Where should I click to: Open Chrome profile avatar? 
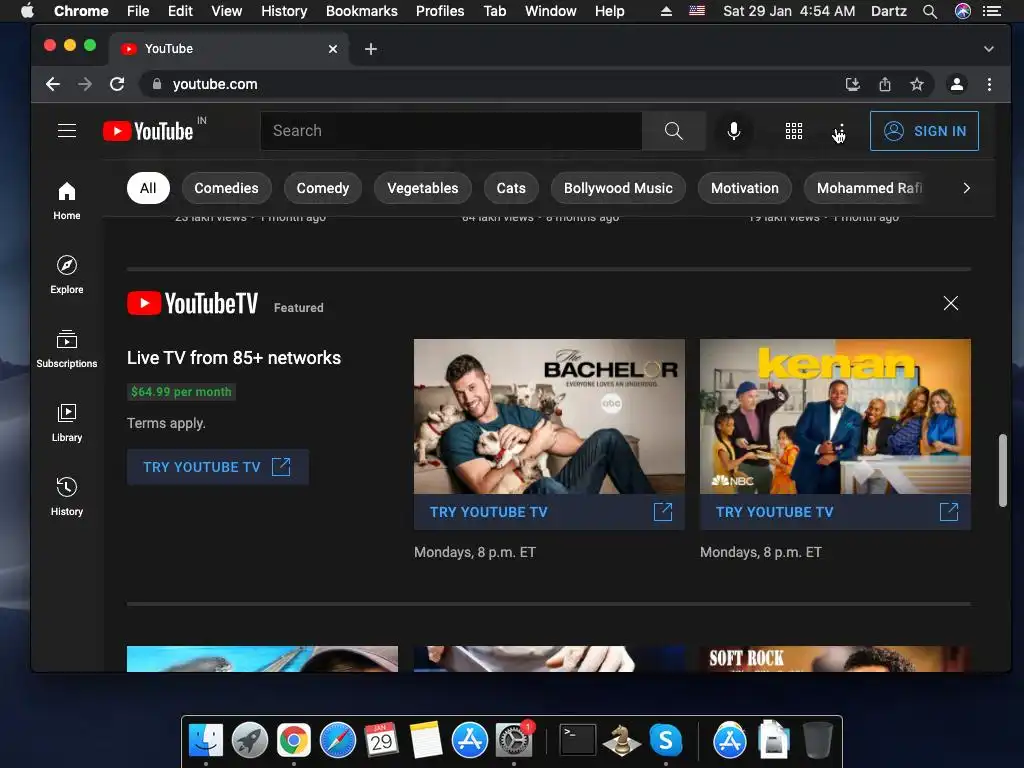pyautogui.click(x=957, y=84)
